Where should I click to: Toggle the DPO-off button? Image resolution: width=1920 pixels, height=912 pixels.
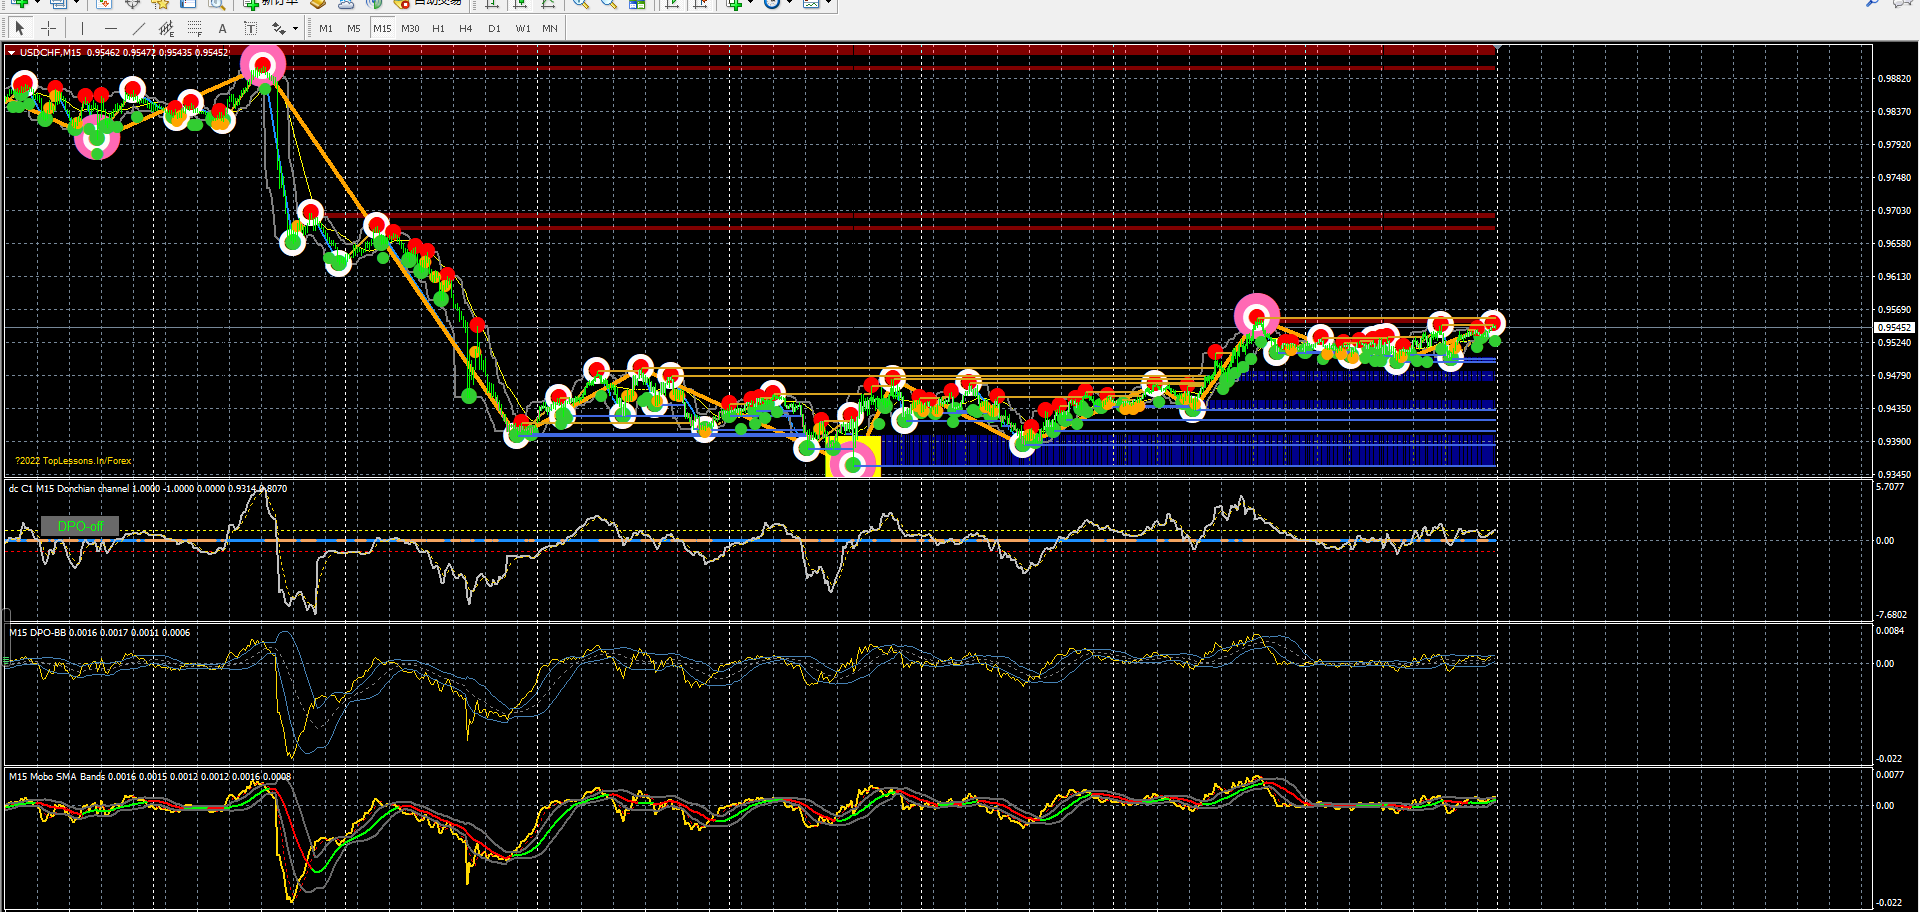click(80, 526)
